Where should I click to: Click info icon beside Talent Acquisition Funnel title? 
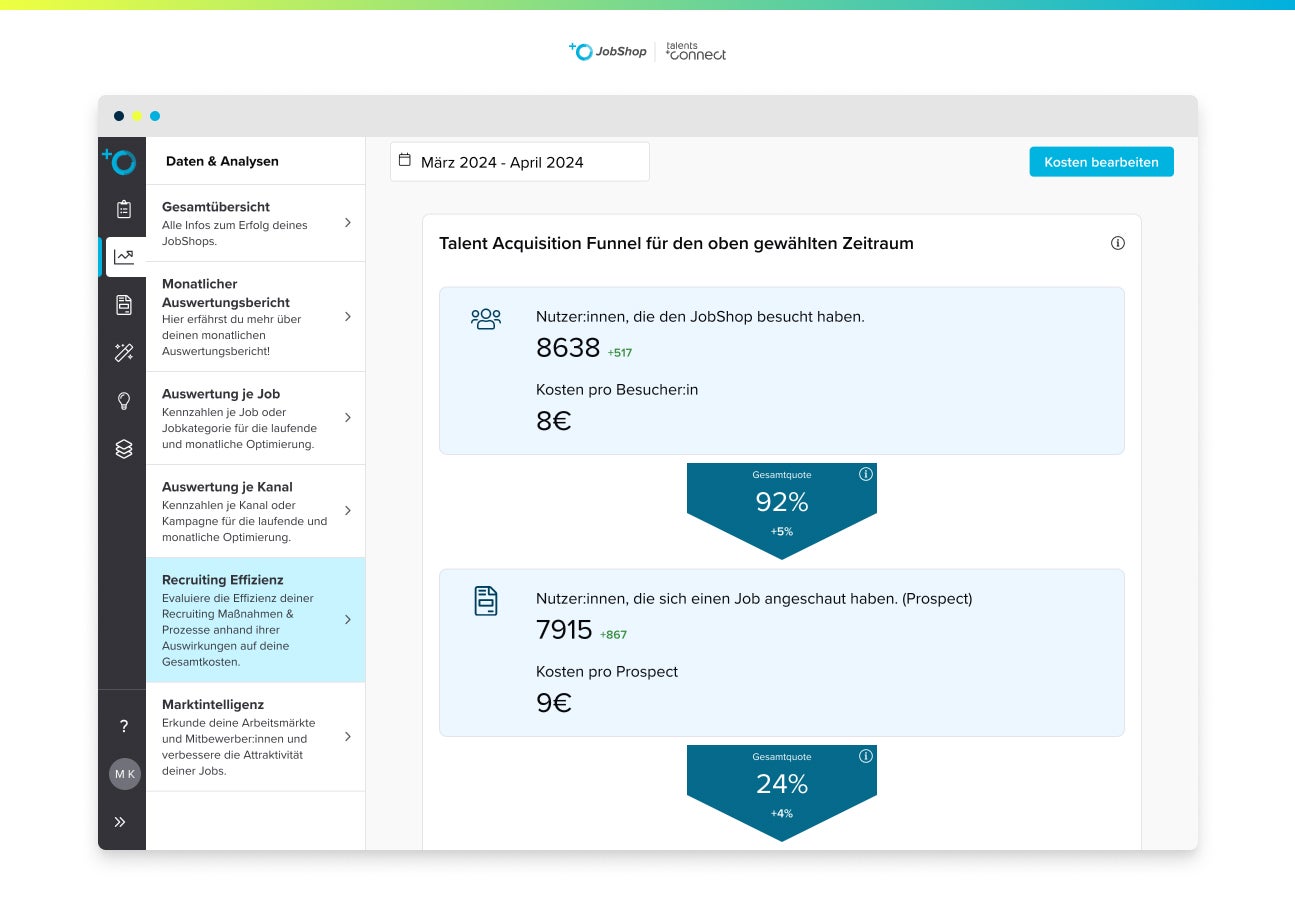[x=1118, y=243]
